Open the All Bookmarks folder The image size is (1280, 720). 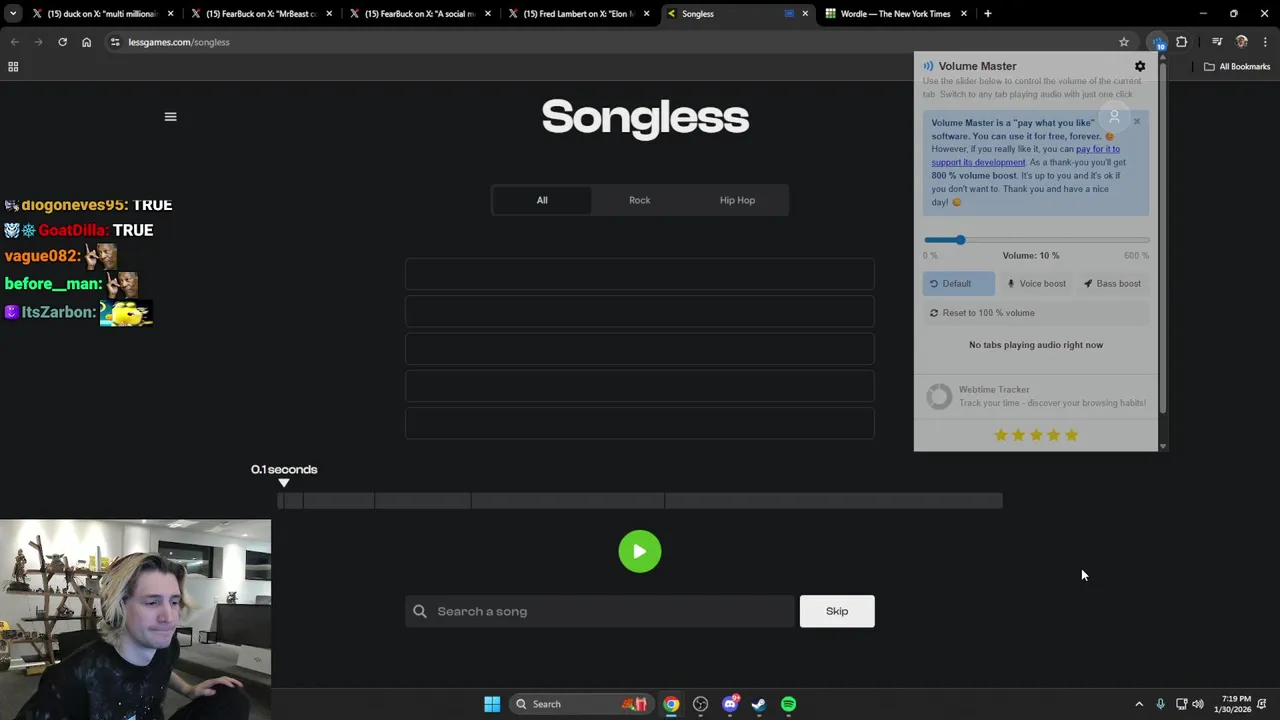coord(1237,67)
